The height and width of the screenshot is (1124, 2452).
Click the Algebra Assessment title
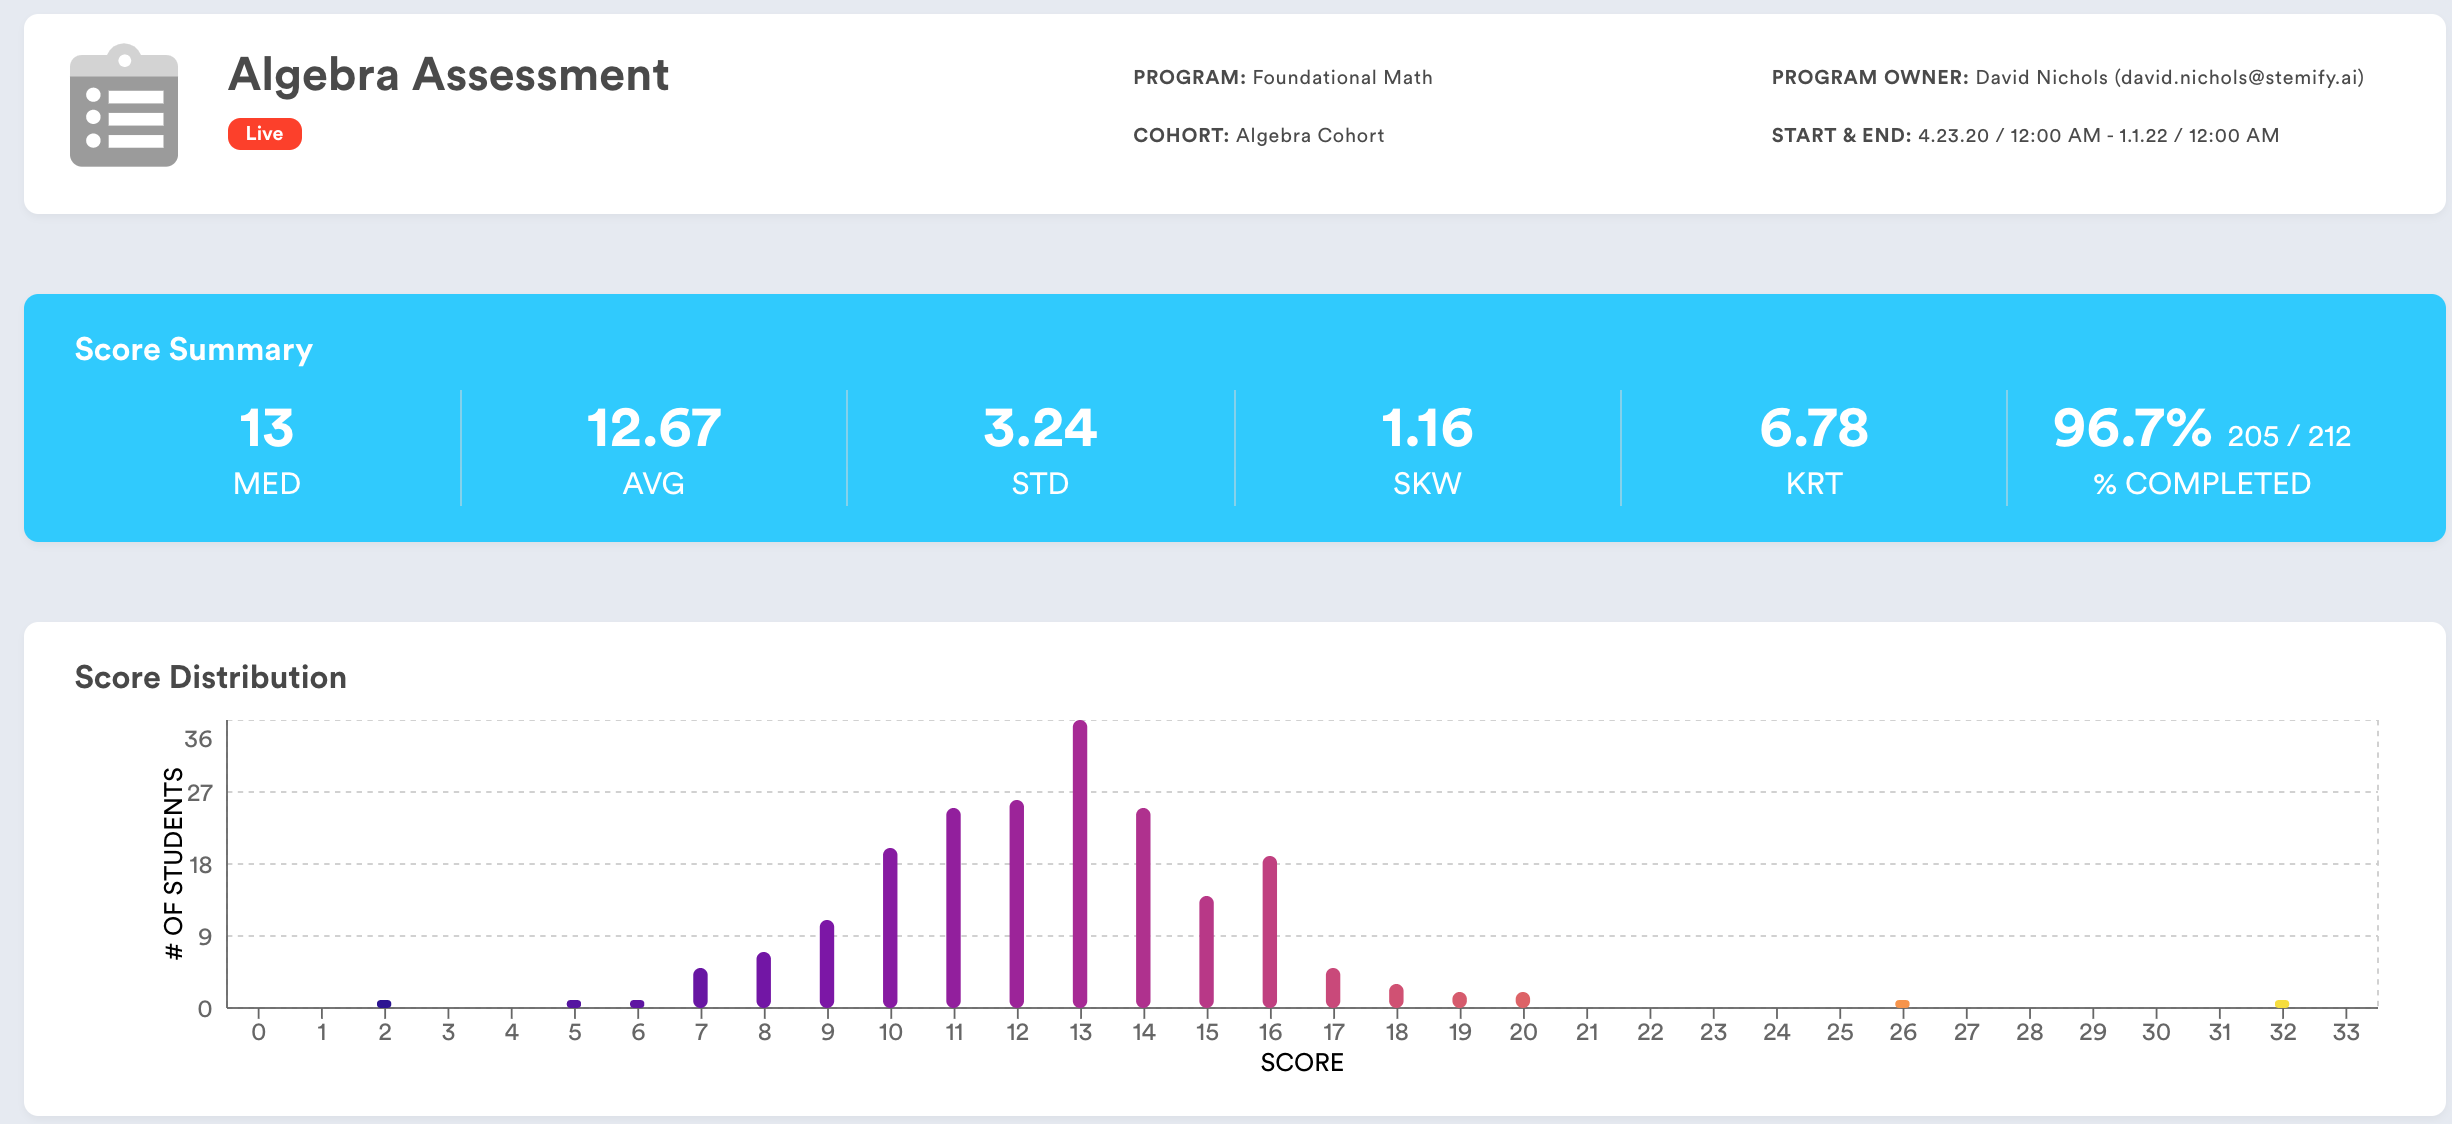point(448,75)
